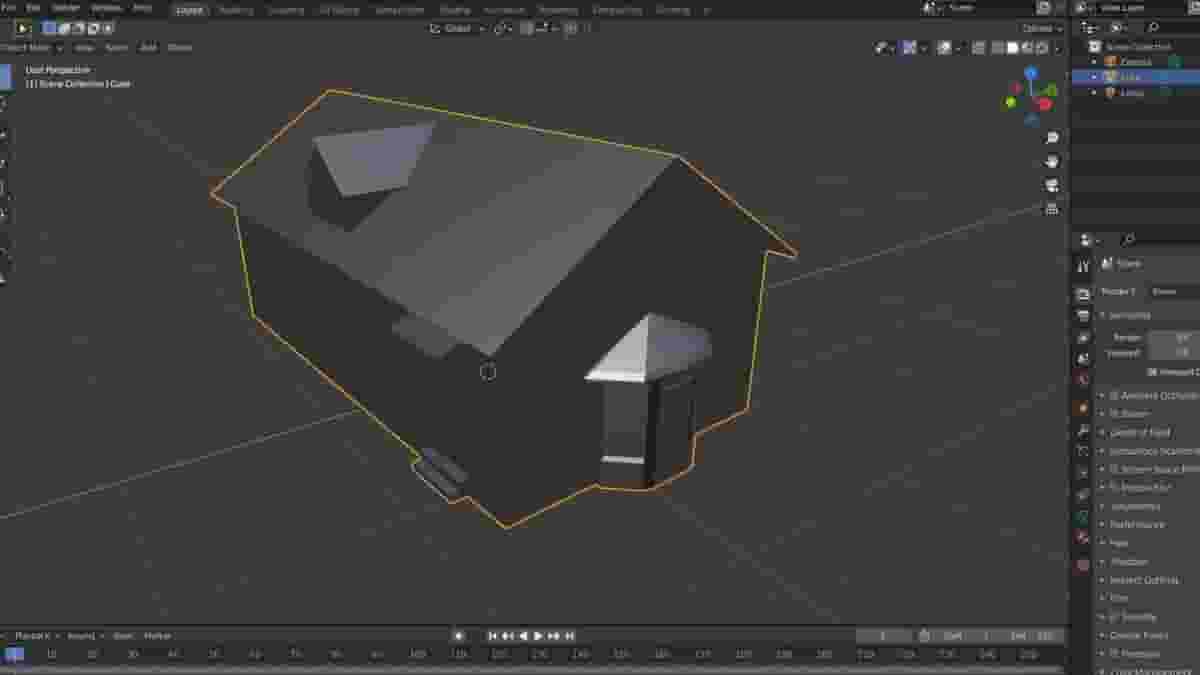The image size is (1200, 675).
Task: Select the Lamp object icon in the Outliner
Action: [x=1111, y=91]
